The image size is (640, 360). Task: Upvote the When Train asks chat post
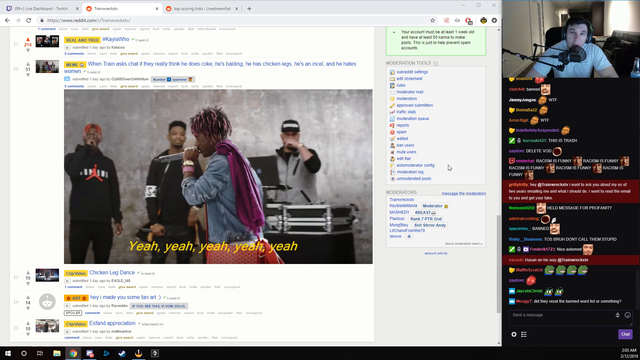point(28,64)
